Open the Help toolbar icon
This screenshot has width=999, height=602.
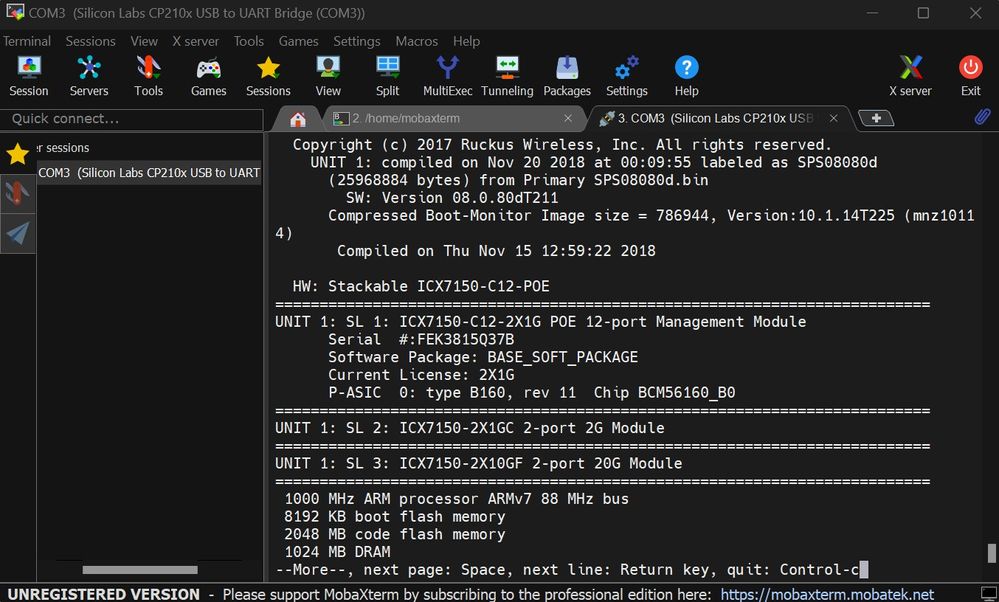(x=686, y=76)
